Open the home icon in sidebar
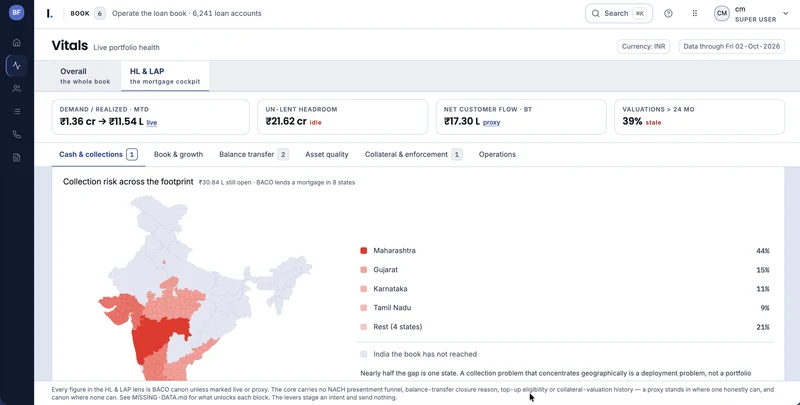This screenshot has width=800, height=405. click(16, 42)
